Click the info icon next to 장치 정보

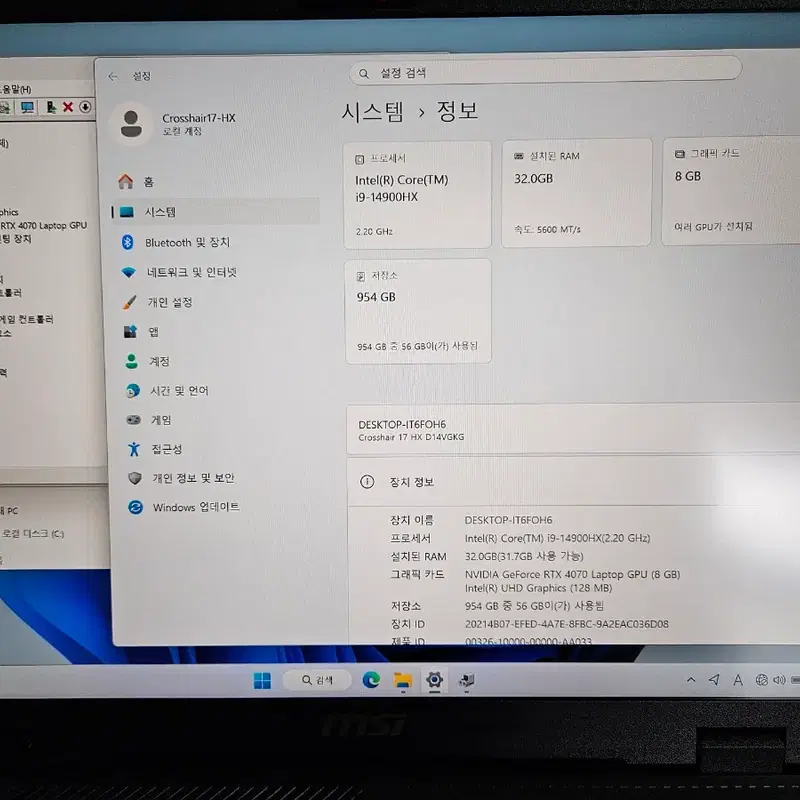[x=367, y=482]
